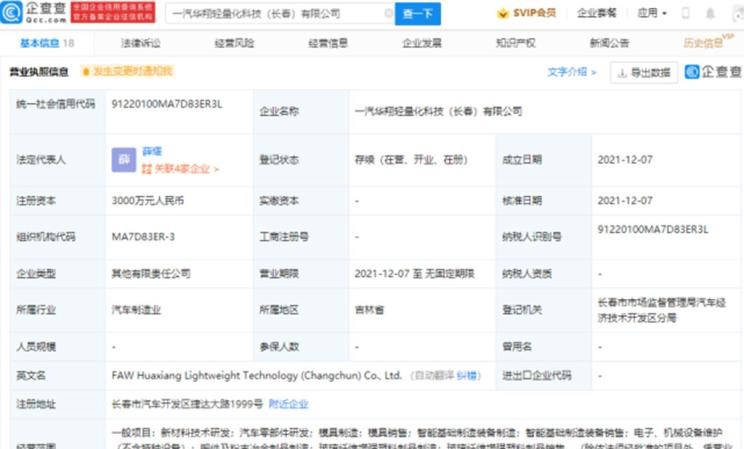Click the 汽车制造业 industry value
This screenshot has height=449, width=744.
pyautogui.click(x=136, y=310)
